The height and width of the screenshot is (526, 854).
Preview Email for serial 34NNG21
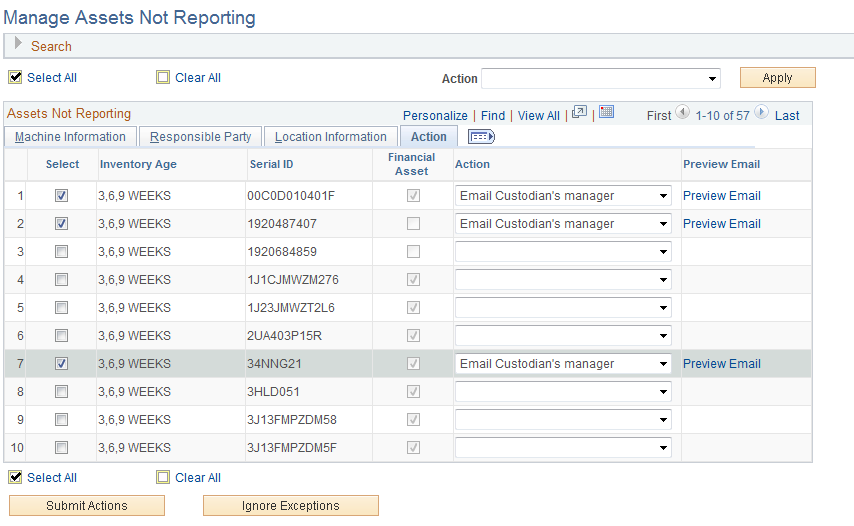point(722,364)
